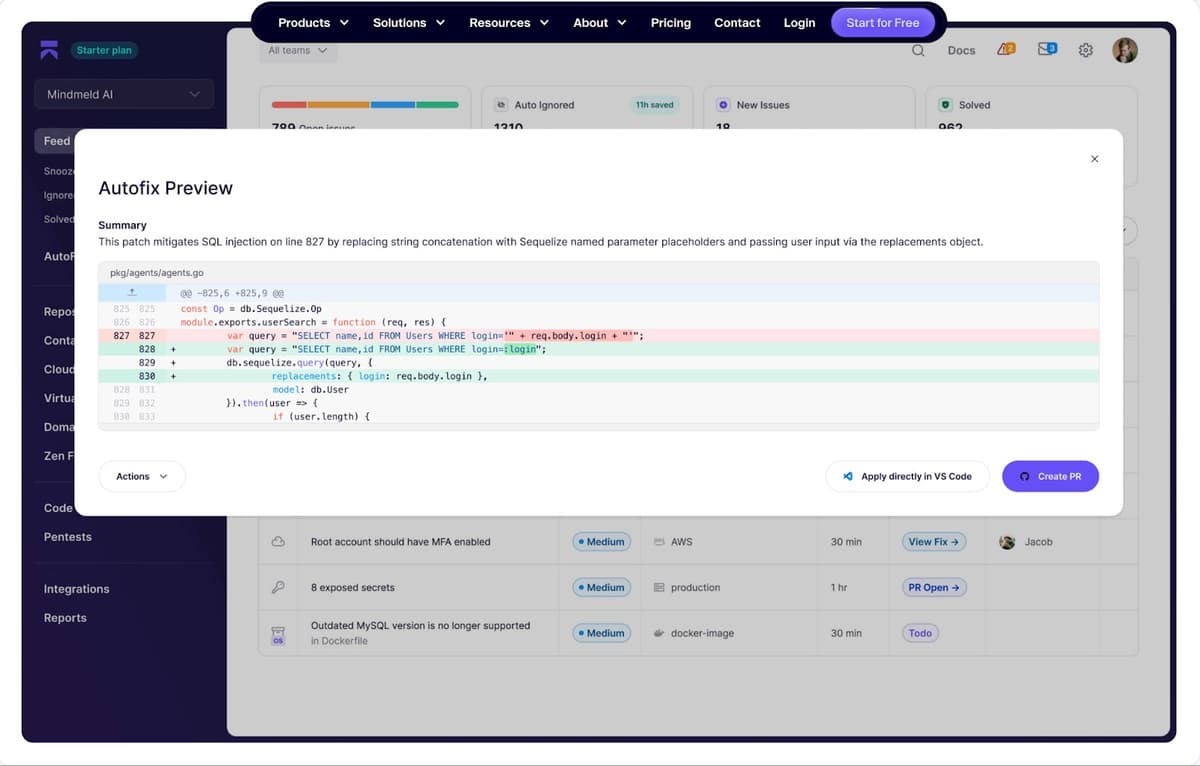Open the Actions dropdown in the dialog

click(x=142, y=477)
